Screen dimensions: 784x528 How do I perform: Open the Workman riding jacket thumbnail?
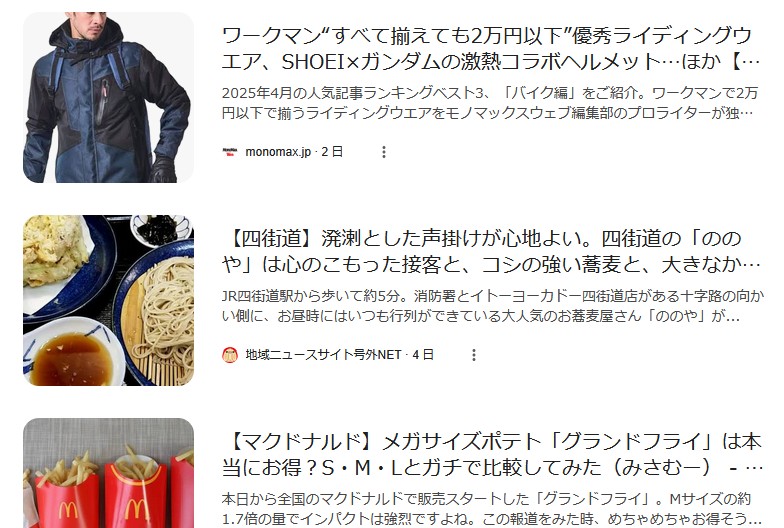(x=108, y=98)
